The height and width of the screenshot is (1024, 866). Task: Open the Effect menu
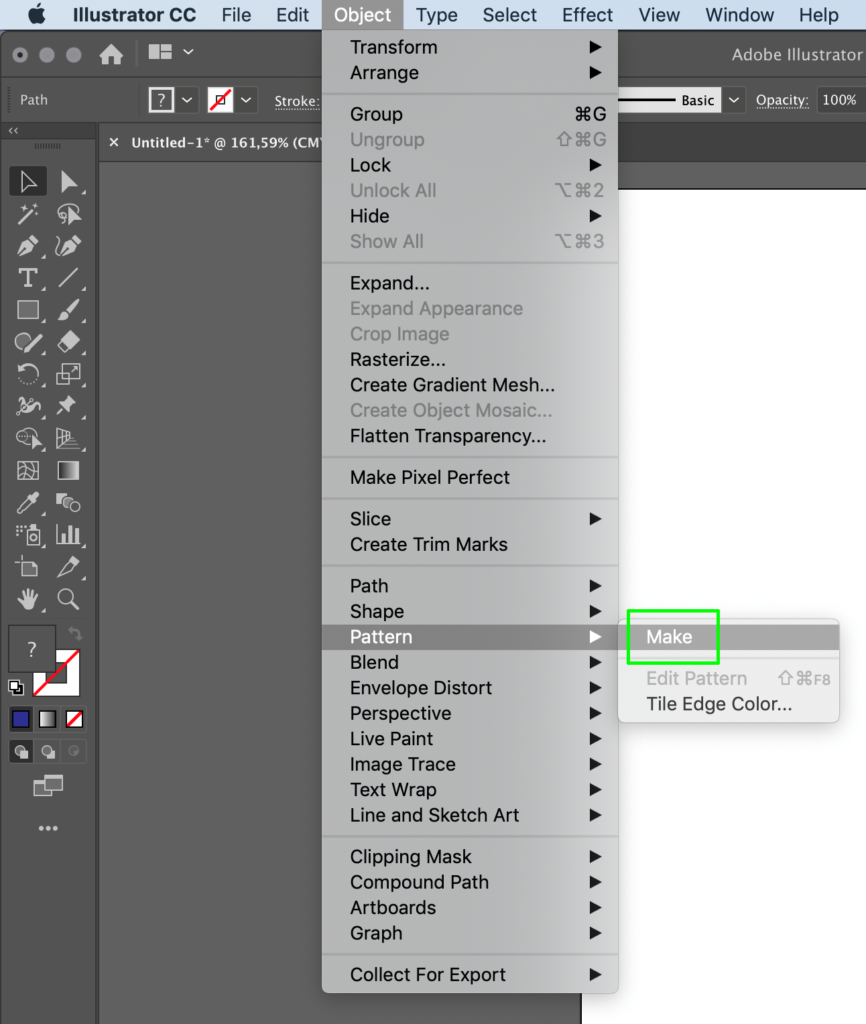(x=587, y=15)
